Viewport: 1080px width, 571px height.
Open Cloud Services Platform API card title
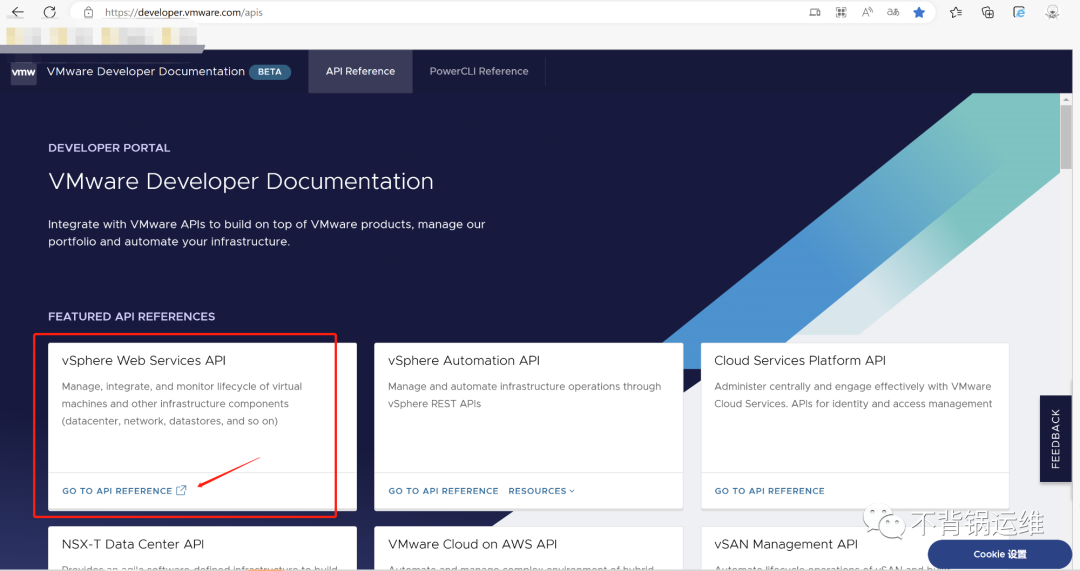(x=800, y=360)
